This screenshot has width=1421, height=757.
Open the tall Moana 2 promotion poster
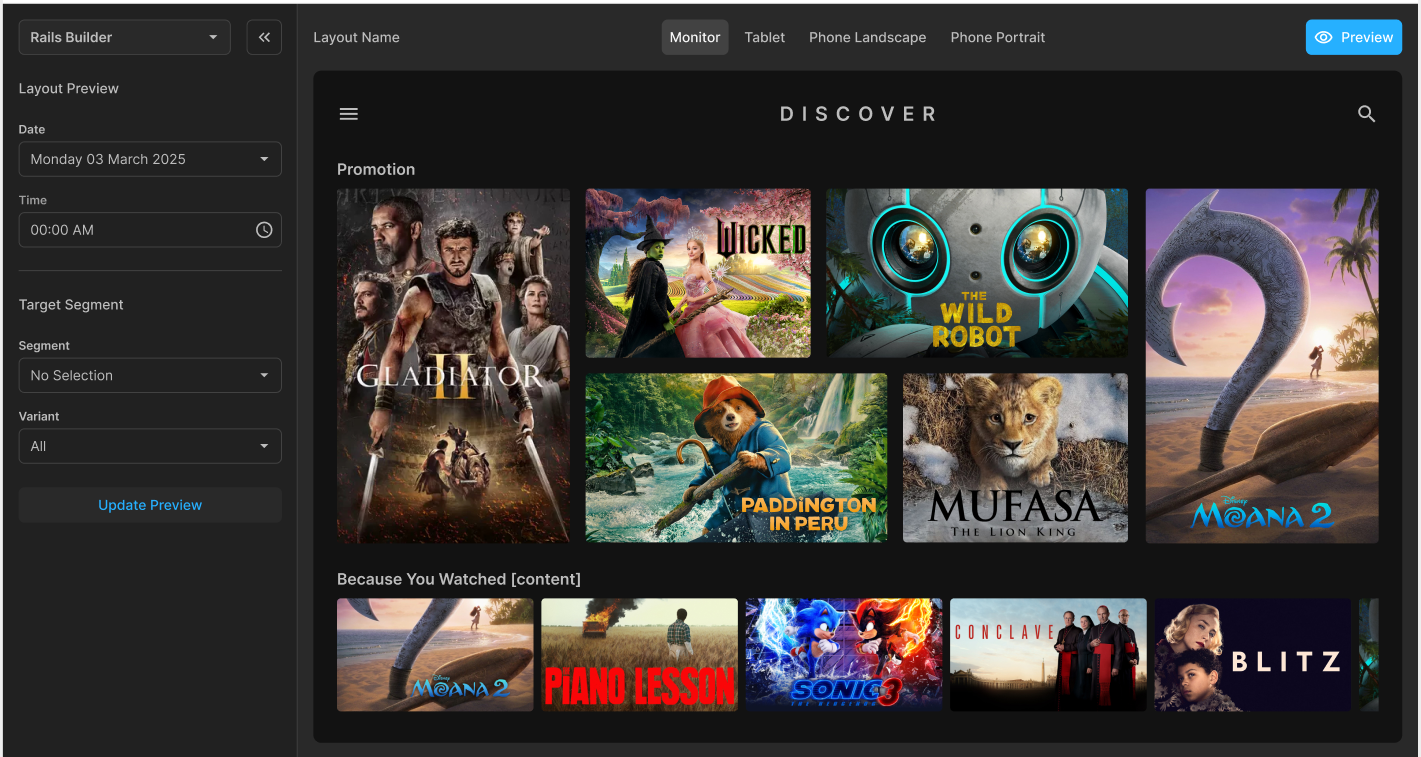1262,366
